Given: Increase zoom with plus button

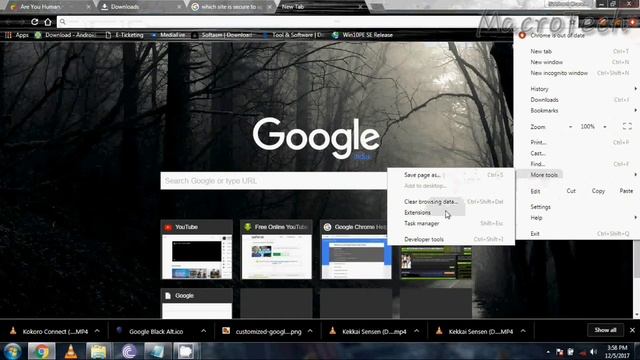Looking at the screenshot, I should click(x=605, y=127).
